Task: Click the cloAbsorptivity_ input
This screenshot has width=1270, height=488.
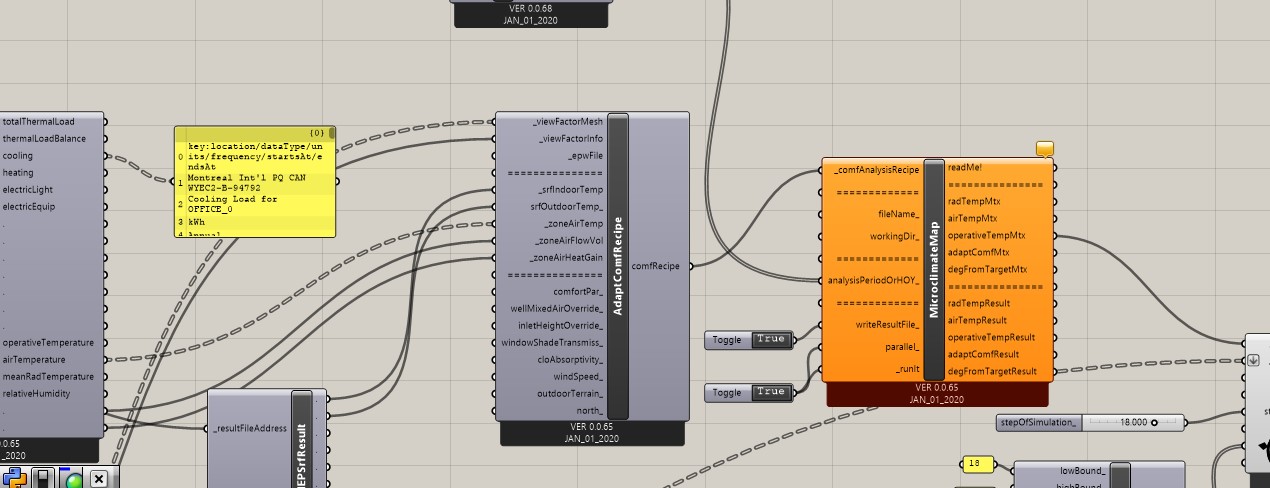Action: [x=571, y=359]
